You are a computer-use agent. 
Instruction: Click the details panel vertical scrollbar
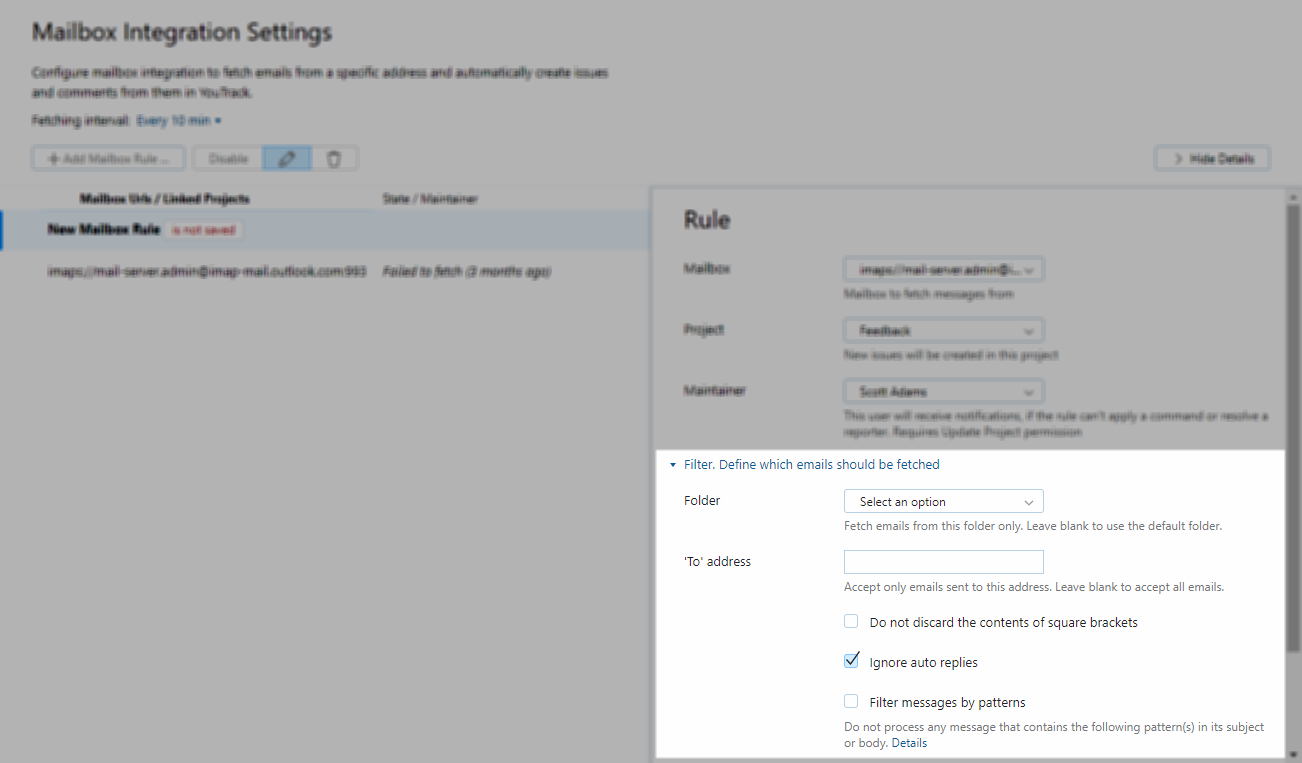[x=1293, y=420]
